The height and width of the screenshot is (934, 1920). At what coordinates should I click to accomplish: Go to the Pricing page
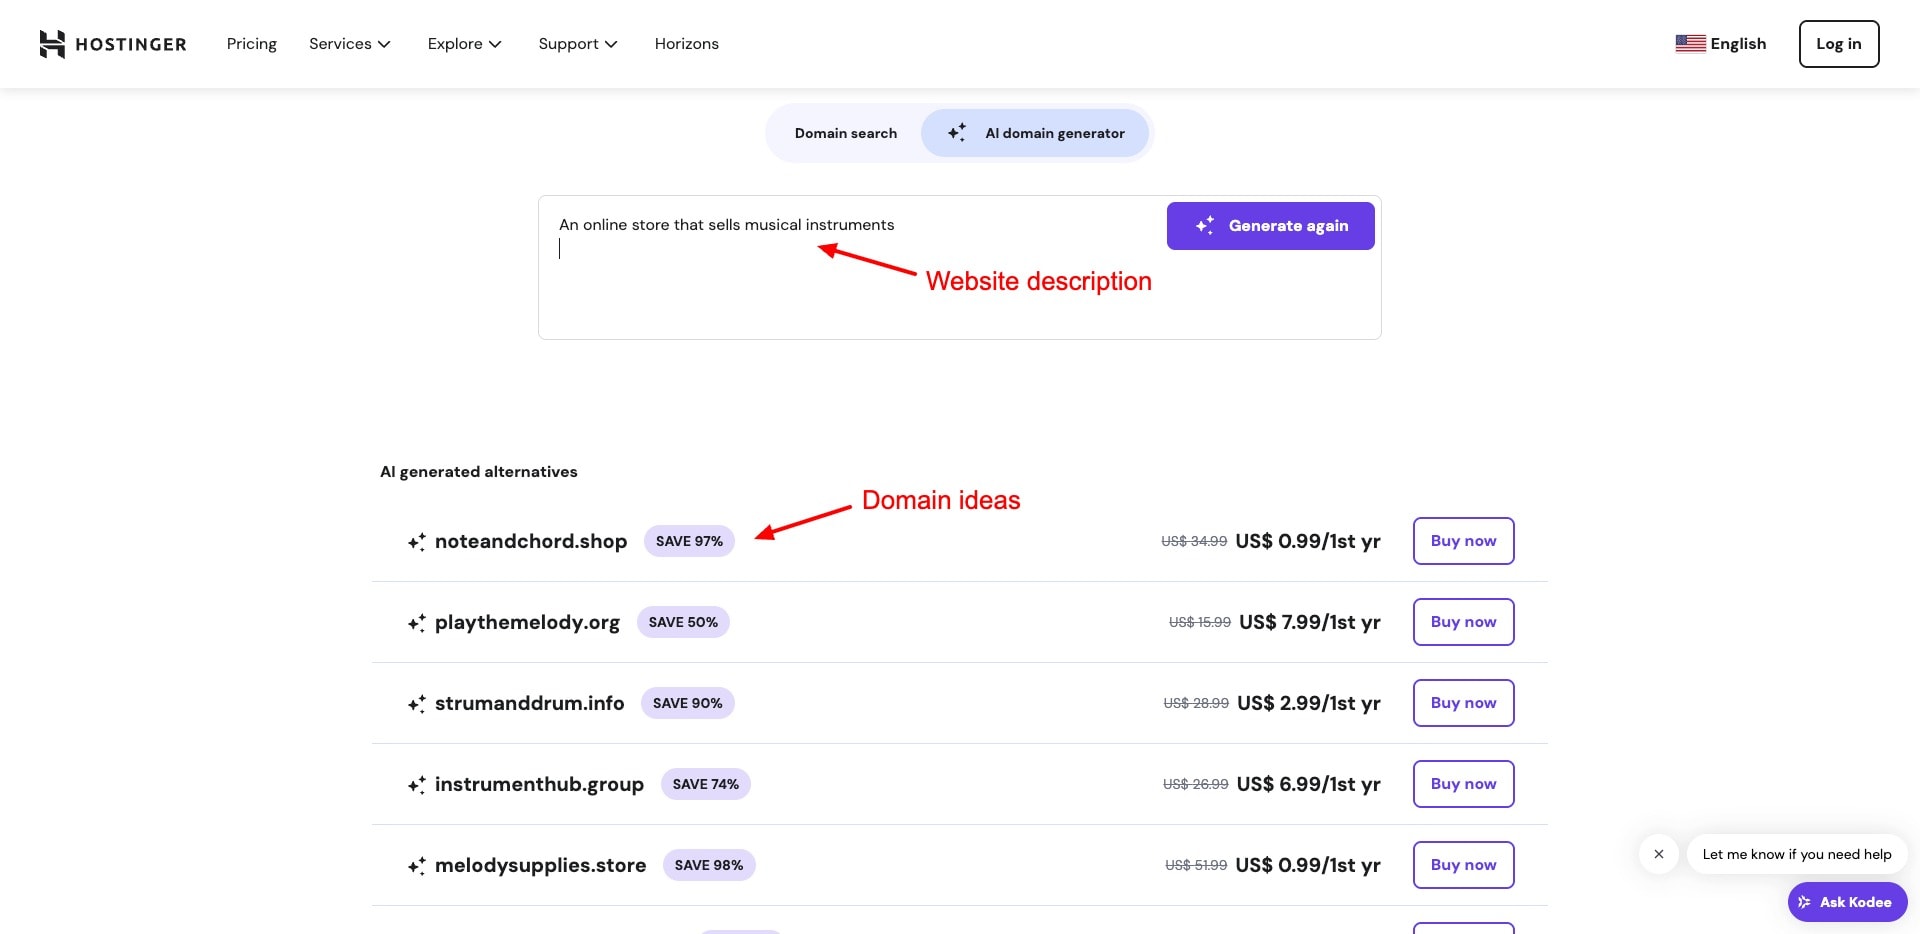click(x=251, y=44)
